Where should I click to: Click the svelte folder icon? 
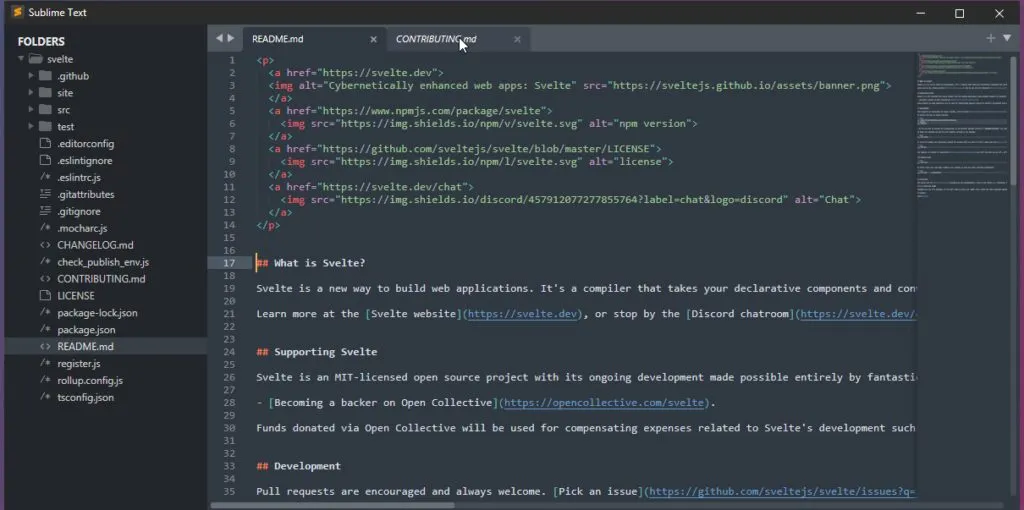pyautogui.click(x=35, y=59)
